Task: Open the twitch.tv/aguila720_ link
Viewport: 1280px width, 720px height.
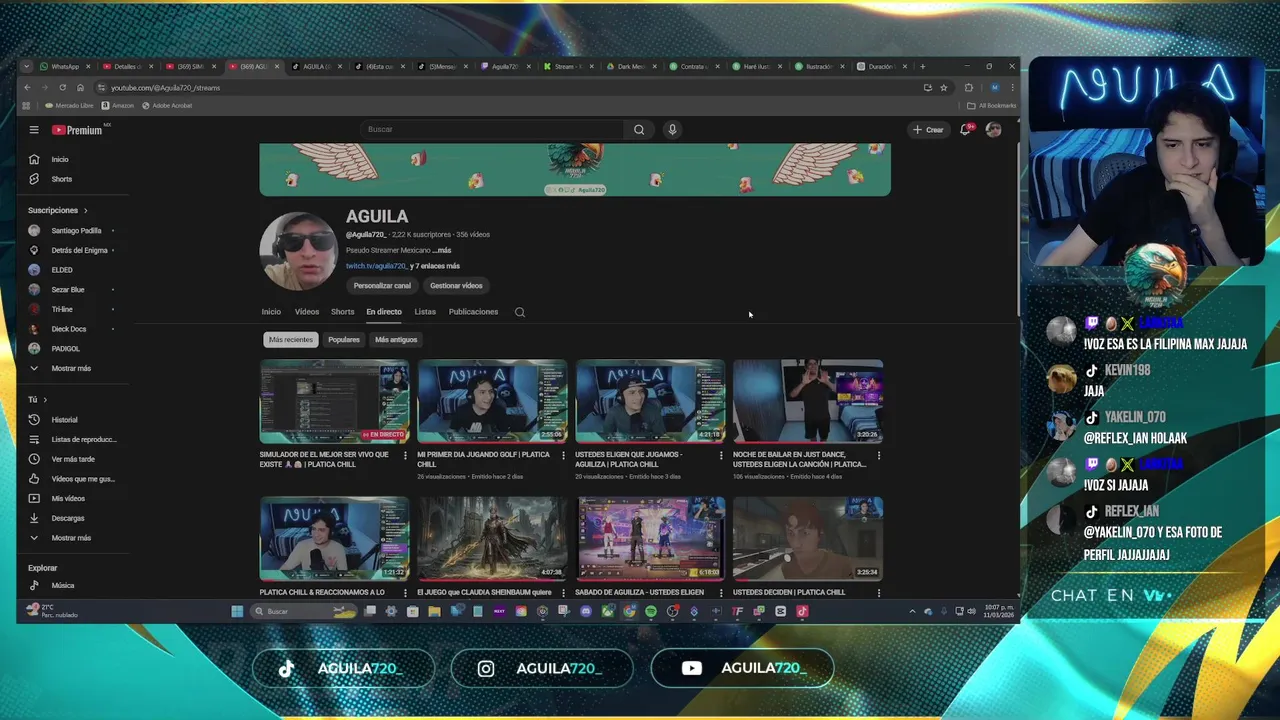Action: [x=376, y=266]
